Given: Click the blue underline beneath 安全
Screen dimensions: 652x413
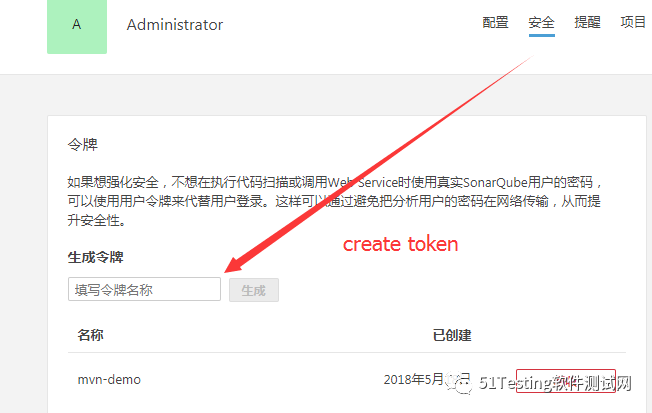Looking at the screenshot, I should click(x=542, y=36).
